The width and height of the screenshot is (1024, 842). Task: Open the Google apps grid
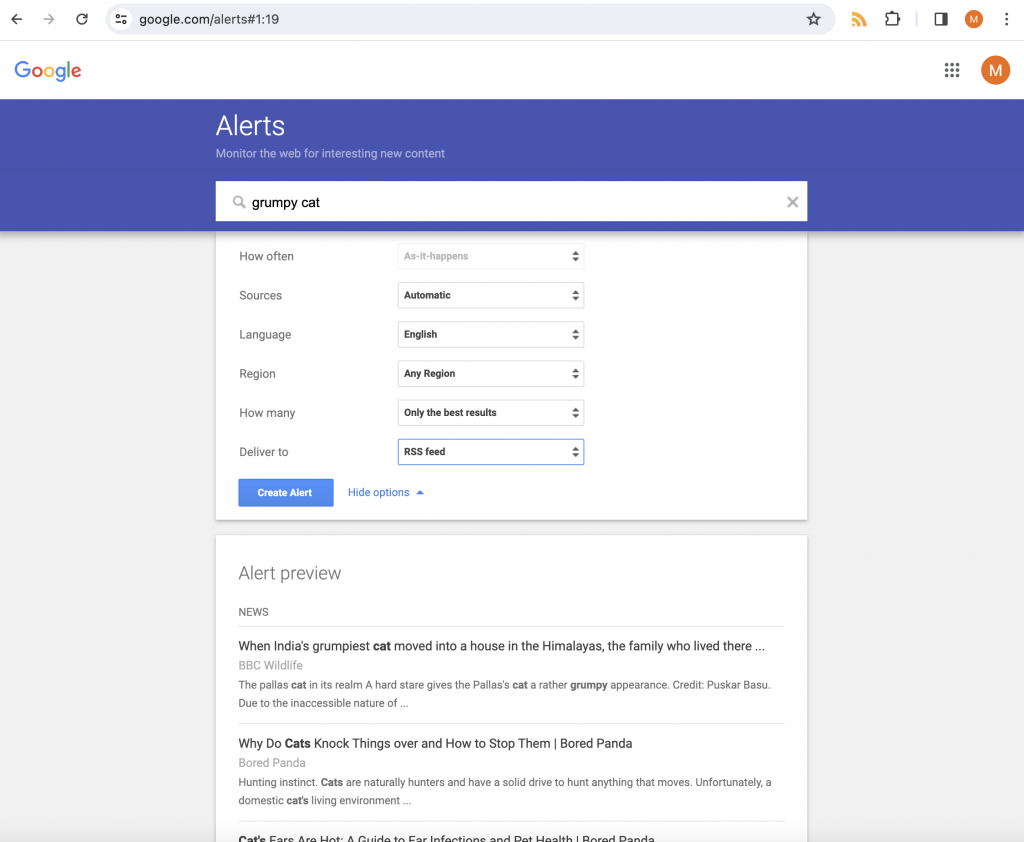(952, 70)
